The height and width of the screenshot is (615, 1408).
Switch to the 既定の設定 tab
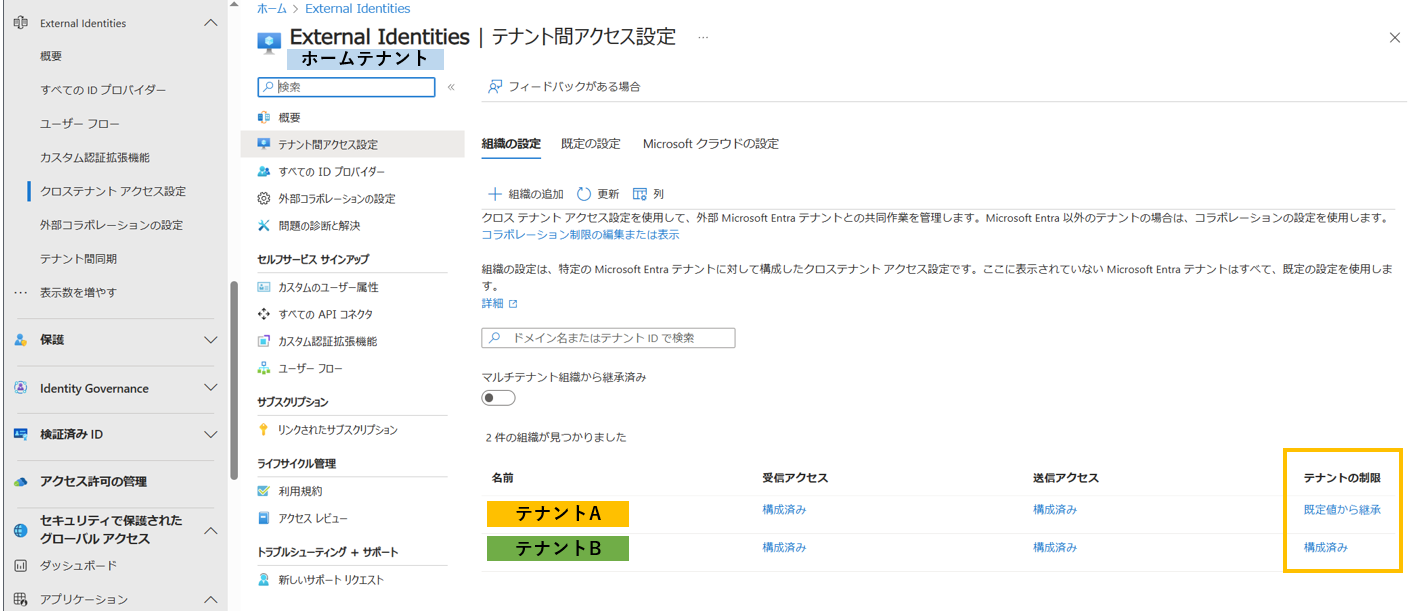point(591,143)
